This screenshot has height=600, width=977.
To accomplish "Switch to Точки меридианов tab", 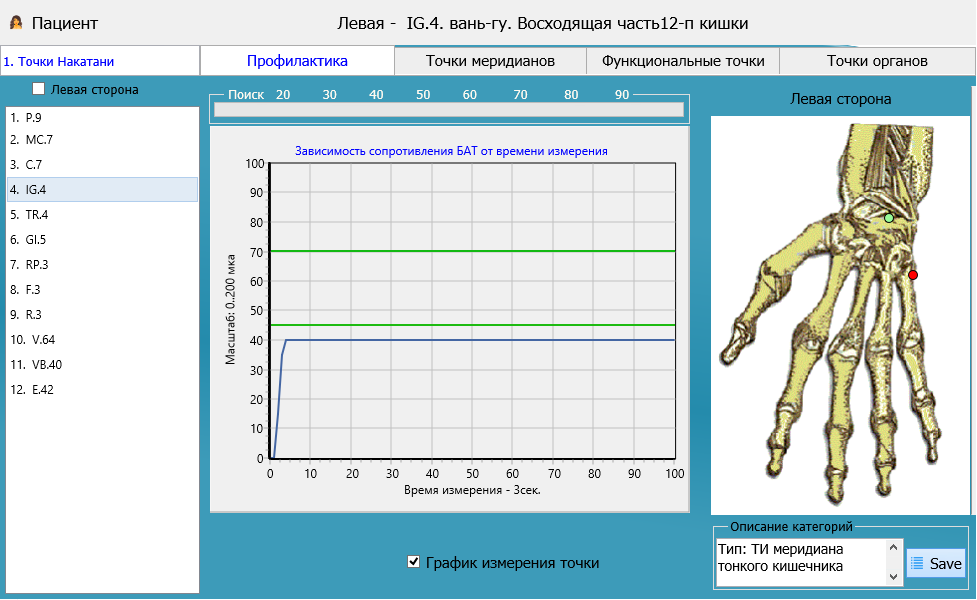I will (490, 61).
